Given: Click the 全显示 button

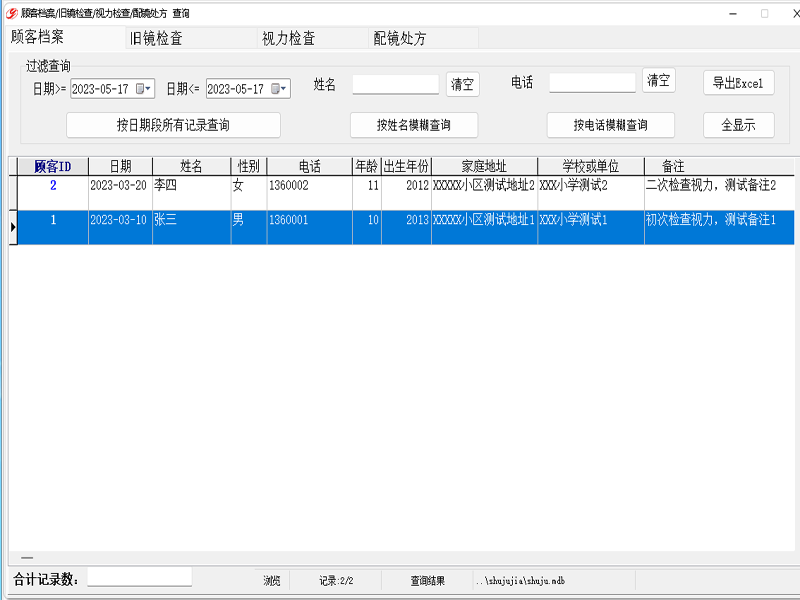Looking at the screenshot, I should pyautogui.click(x=738, y=125).
